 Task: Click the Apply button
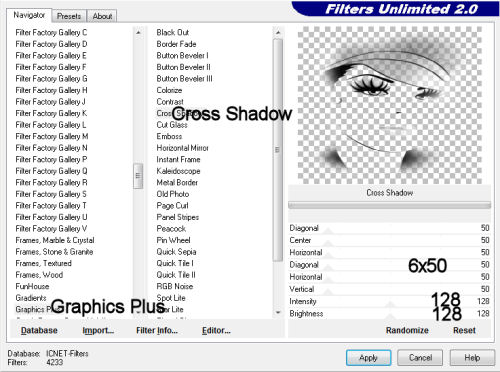coord(368,358)
